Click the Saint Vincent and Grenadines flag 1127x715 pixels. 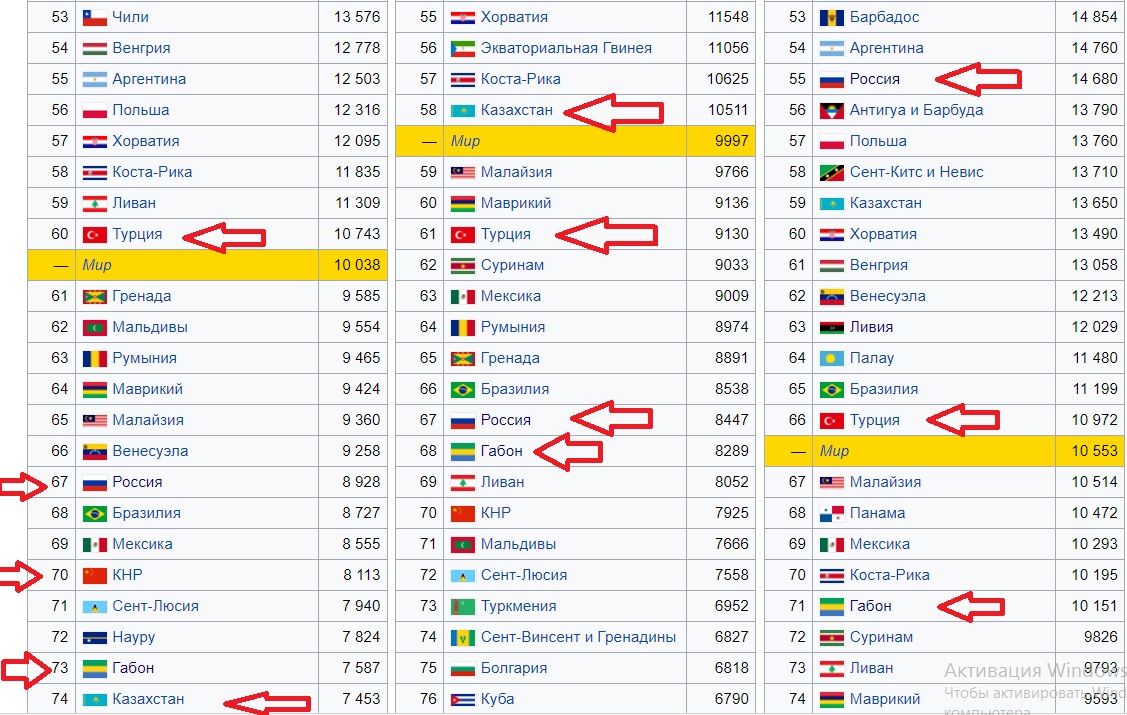tap(463, 637)
